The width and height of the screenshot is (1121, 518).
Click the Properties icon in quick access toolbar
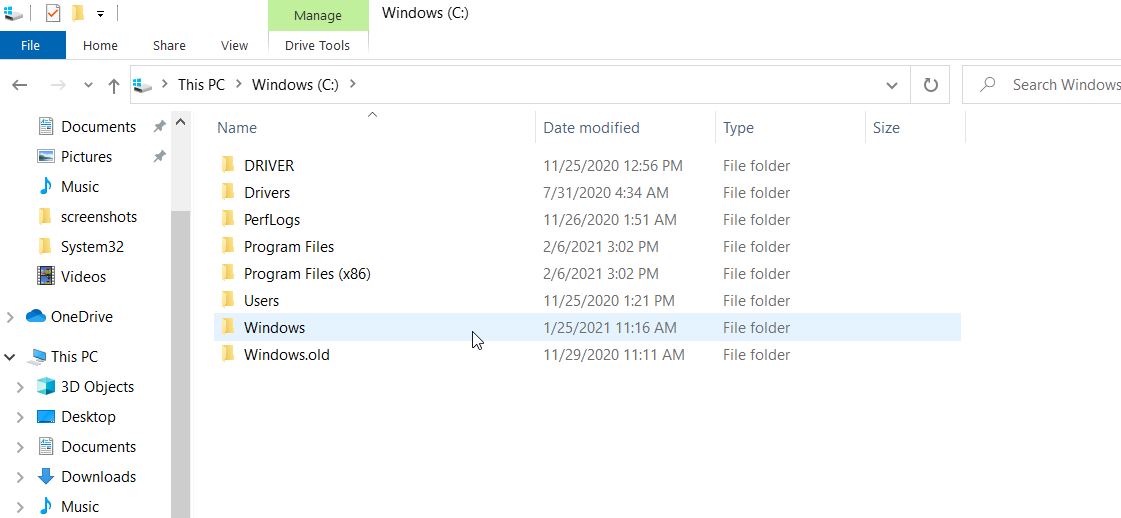point(53,13)
